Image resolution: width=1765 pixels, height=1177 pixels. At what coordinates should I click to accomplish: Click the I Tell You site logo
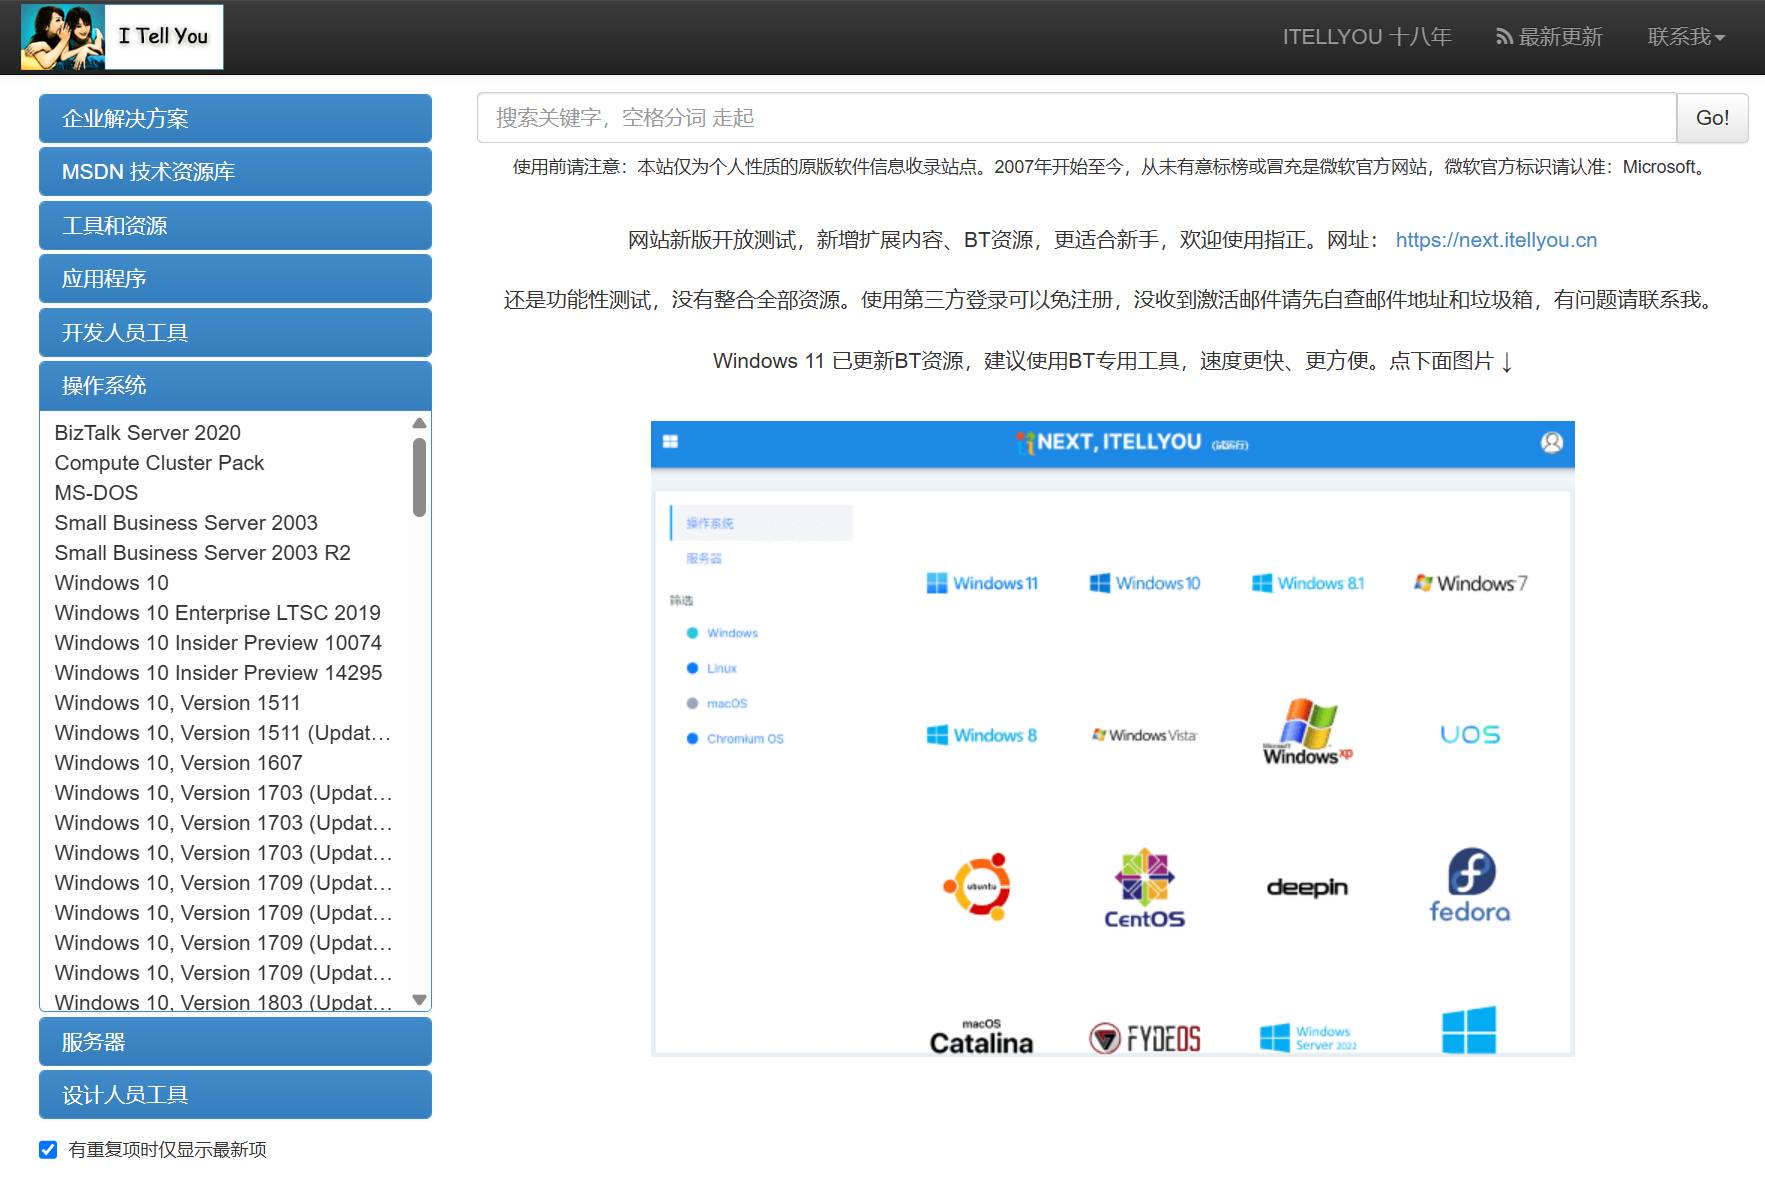122,37
